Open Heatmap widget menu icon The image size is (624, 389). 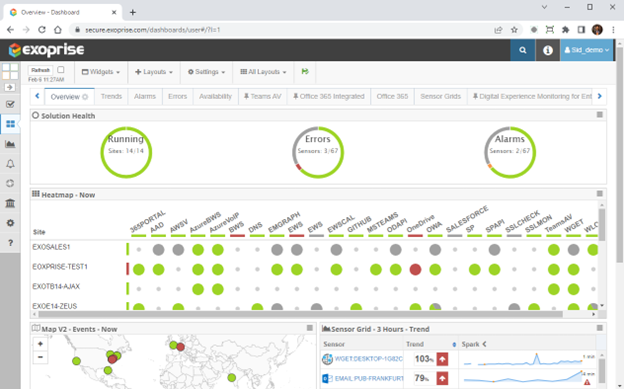[x=600, y=194]
